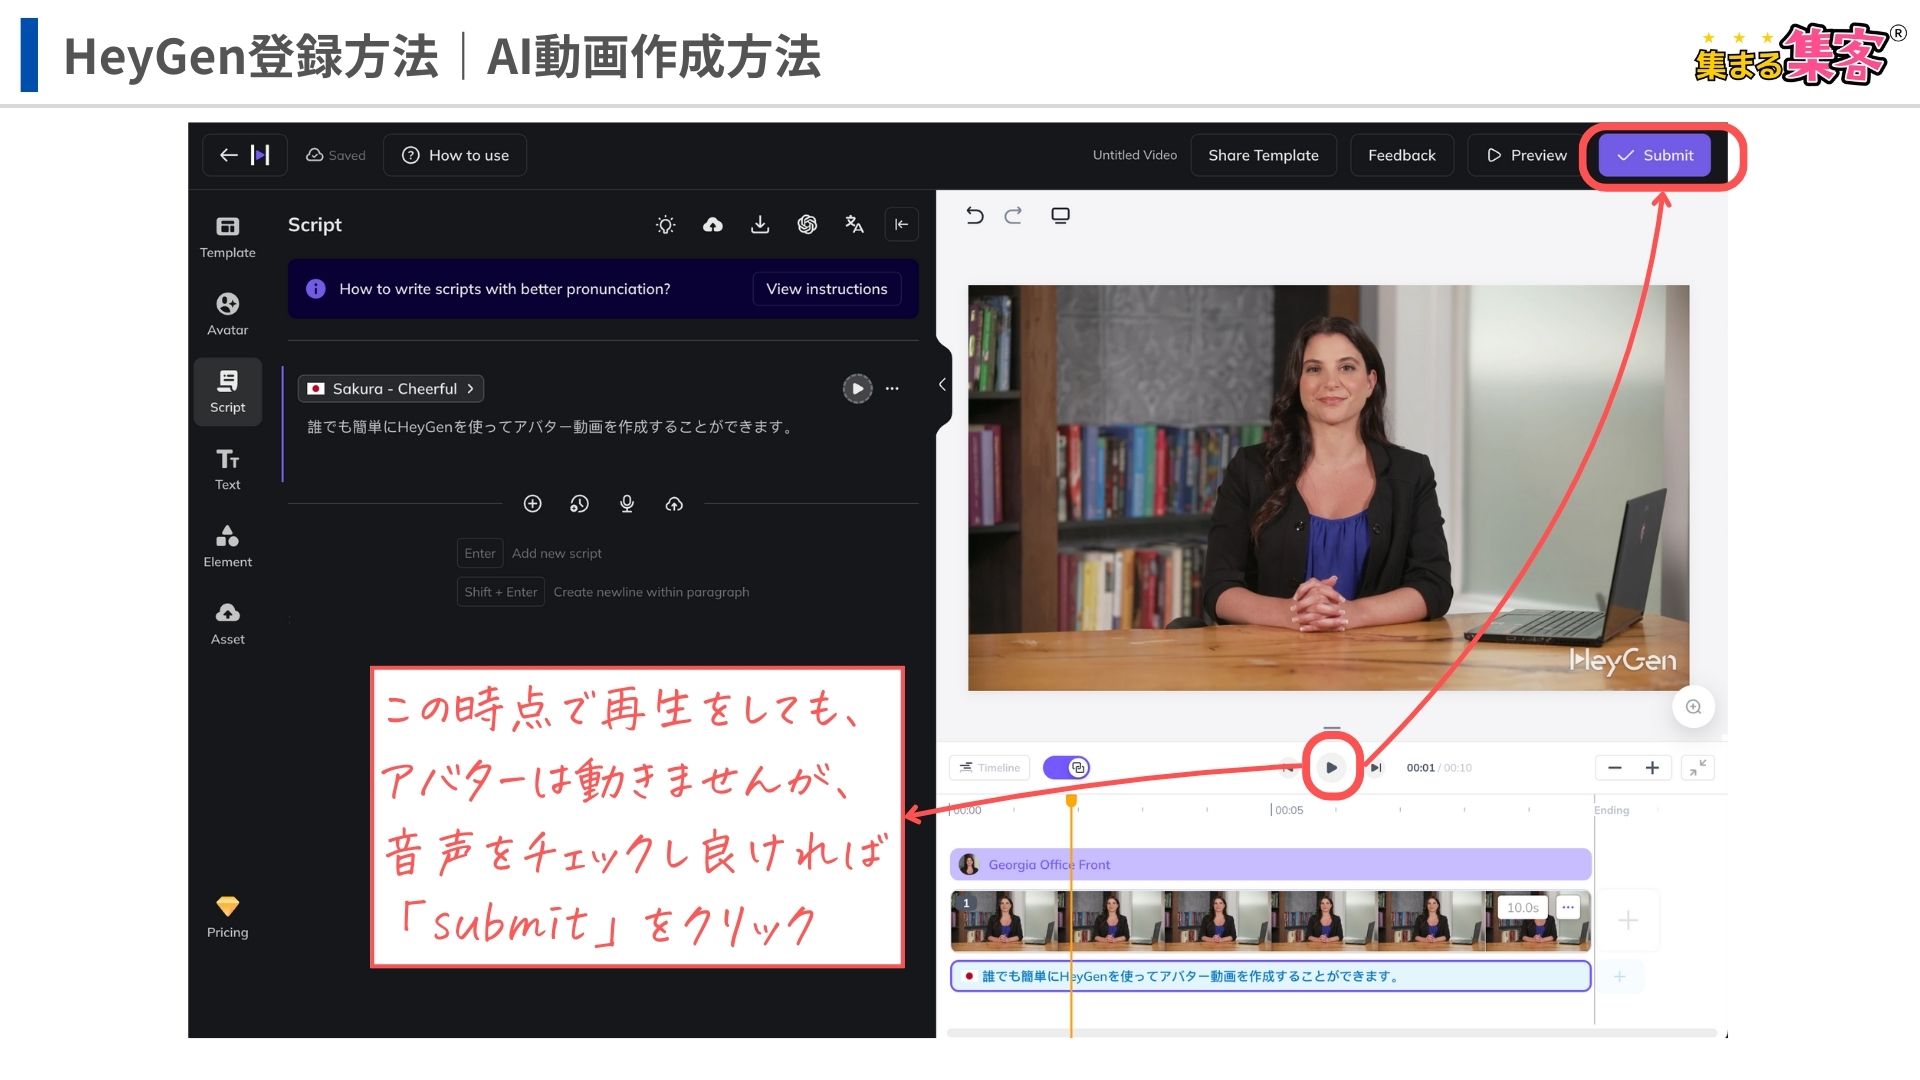Screen dimensions: 1920x1080
Task: Click the Untitled Video title
Action: (1134, 155)
